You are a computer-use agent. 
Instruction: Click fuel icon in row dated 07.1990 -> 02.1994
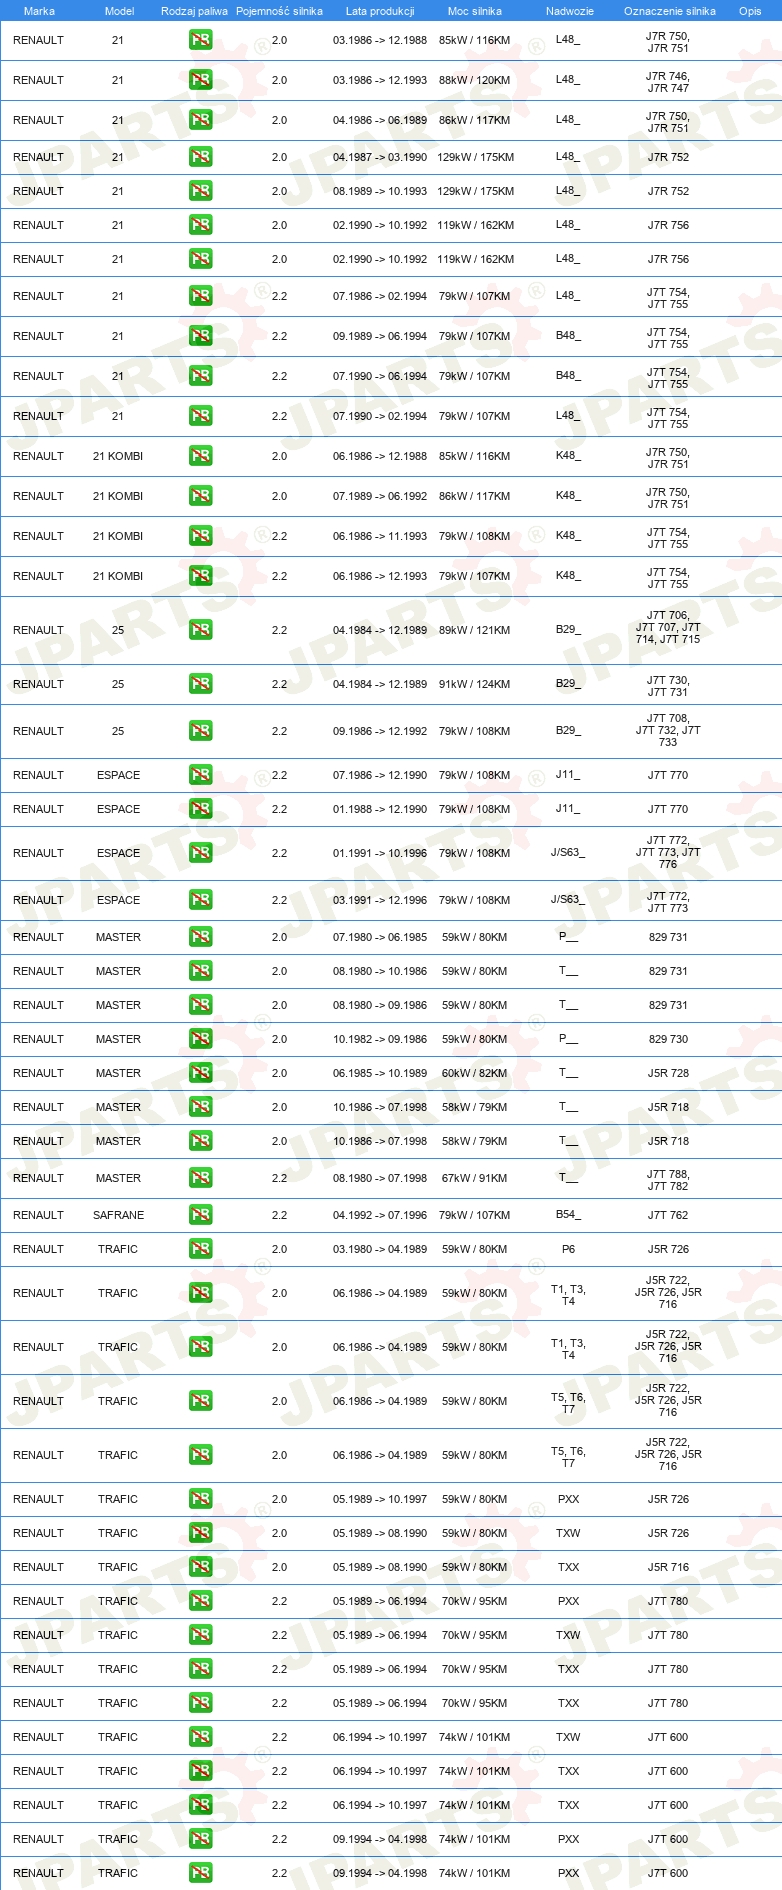click(201, 416)
